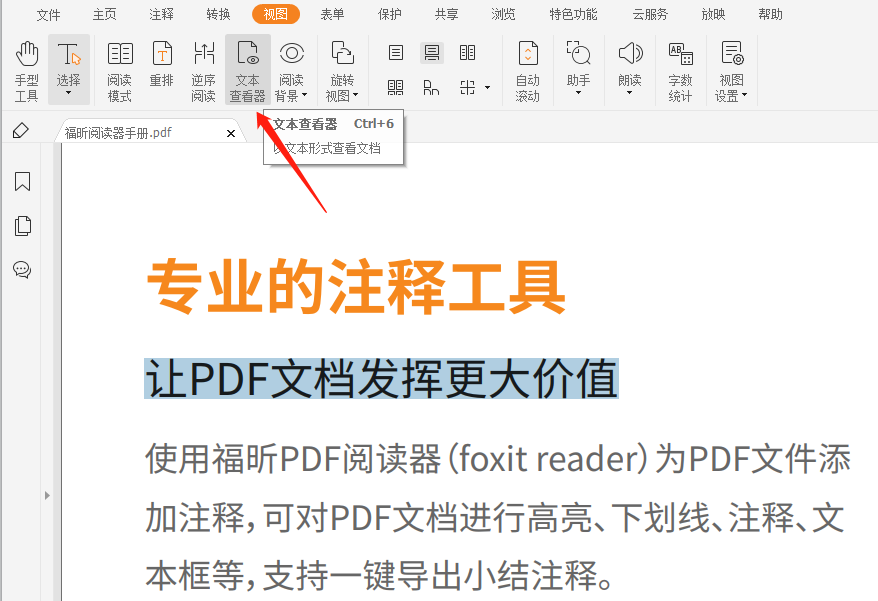
Task: Switch to the 注释 ribbon tab
Action: 161,15
